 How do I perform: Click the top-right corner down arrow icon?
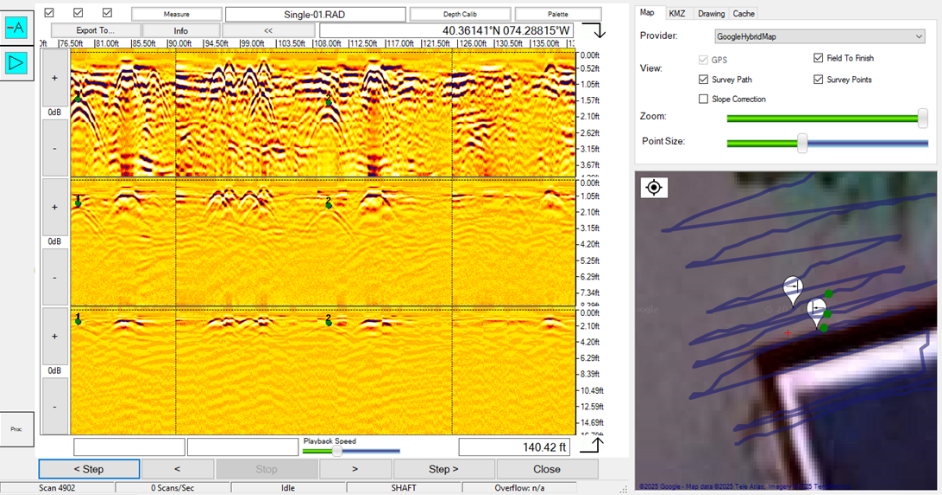[592, 31]
